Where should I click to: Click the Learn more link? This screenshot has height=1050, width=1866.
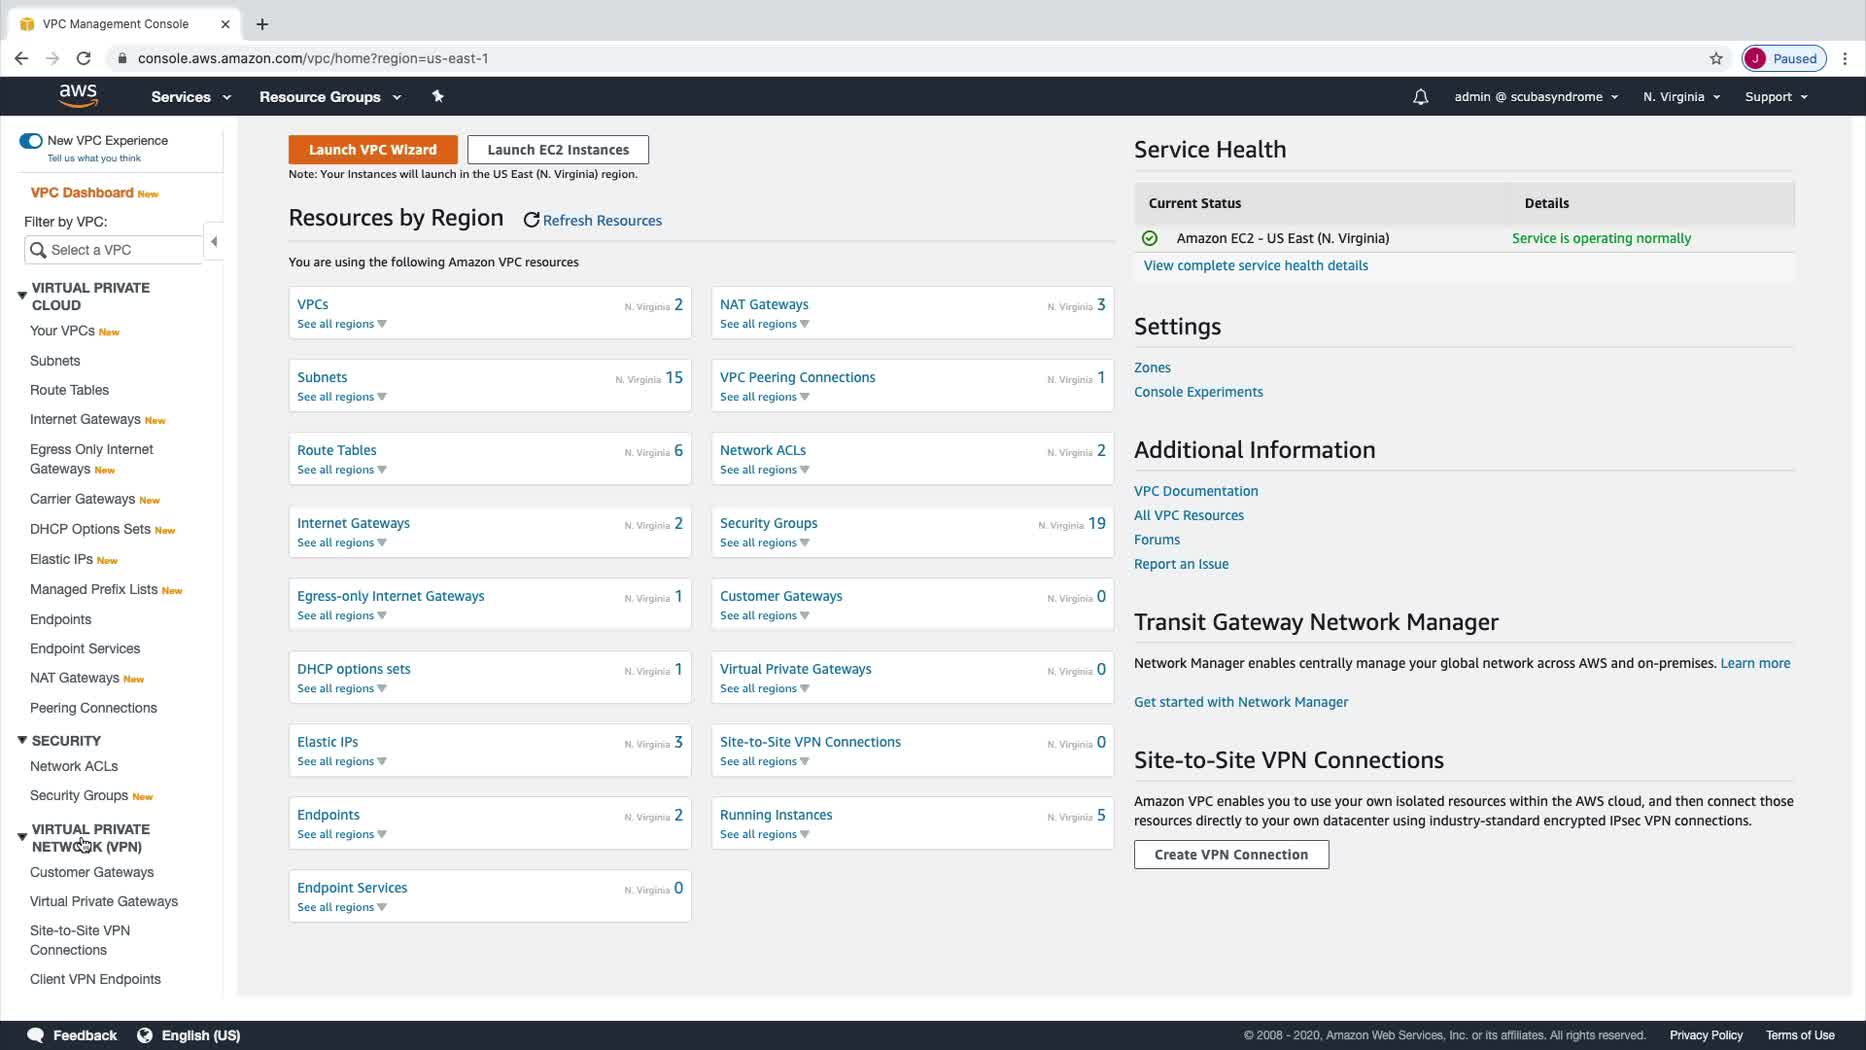coord(1754,663)
